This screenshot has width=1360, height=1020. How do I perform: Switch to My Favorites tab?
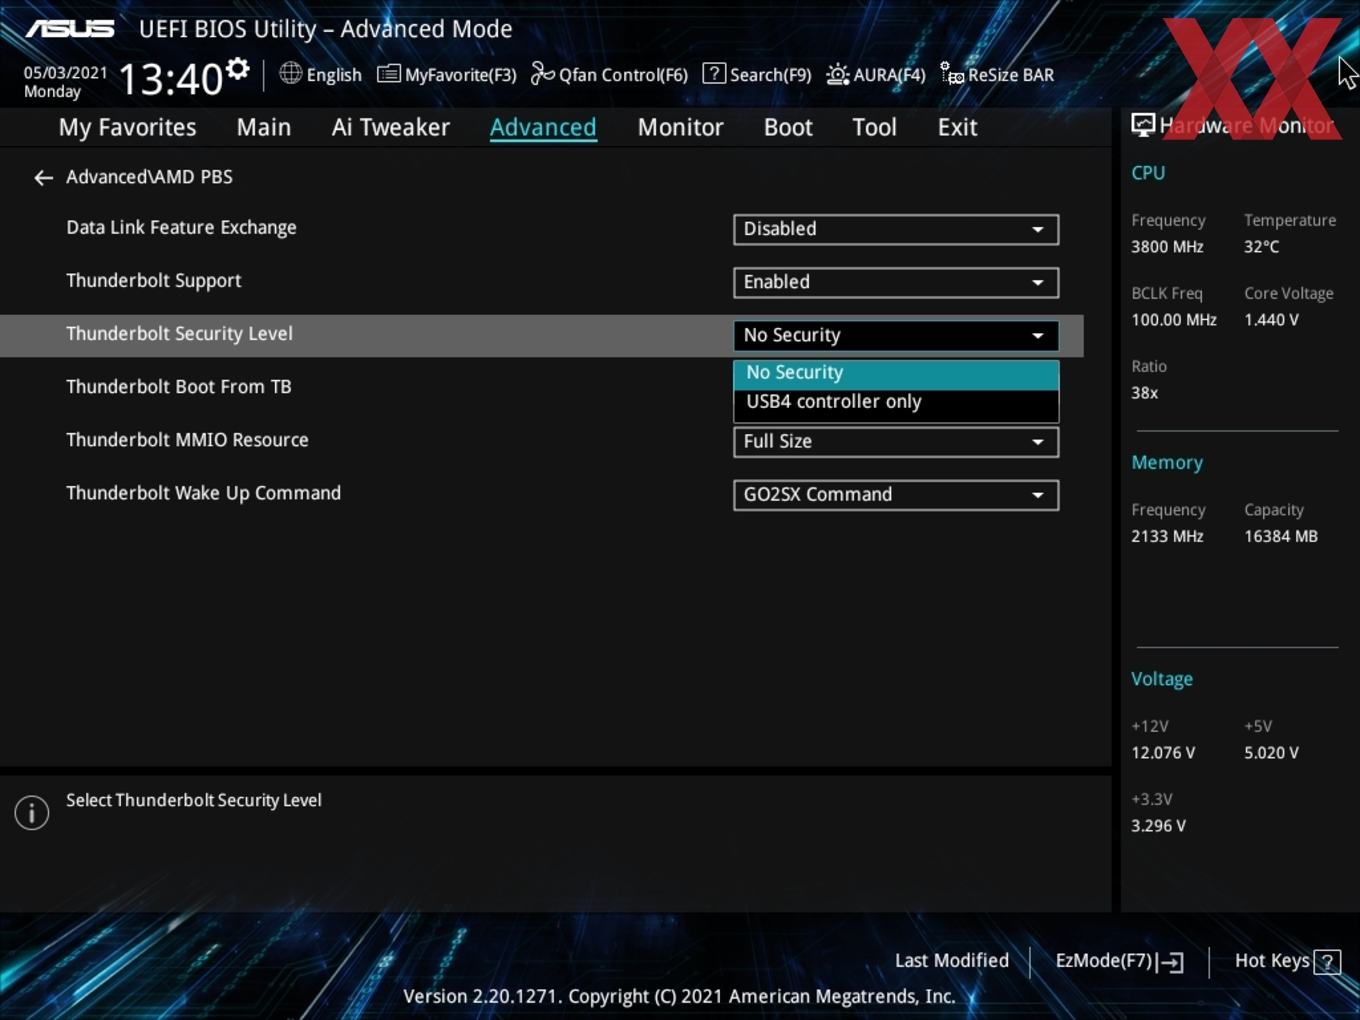click(x=127, y=127)
